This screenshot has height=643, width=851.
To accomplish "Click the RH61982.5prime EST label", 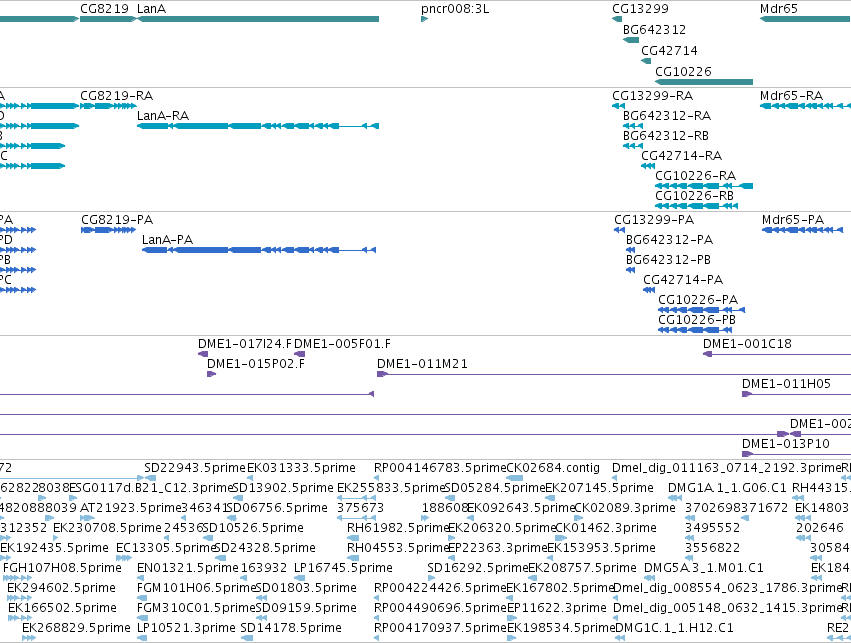I will (x=398, y=528).
